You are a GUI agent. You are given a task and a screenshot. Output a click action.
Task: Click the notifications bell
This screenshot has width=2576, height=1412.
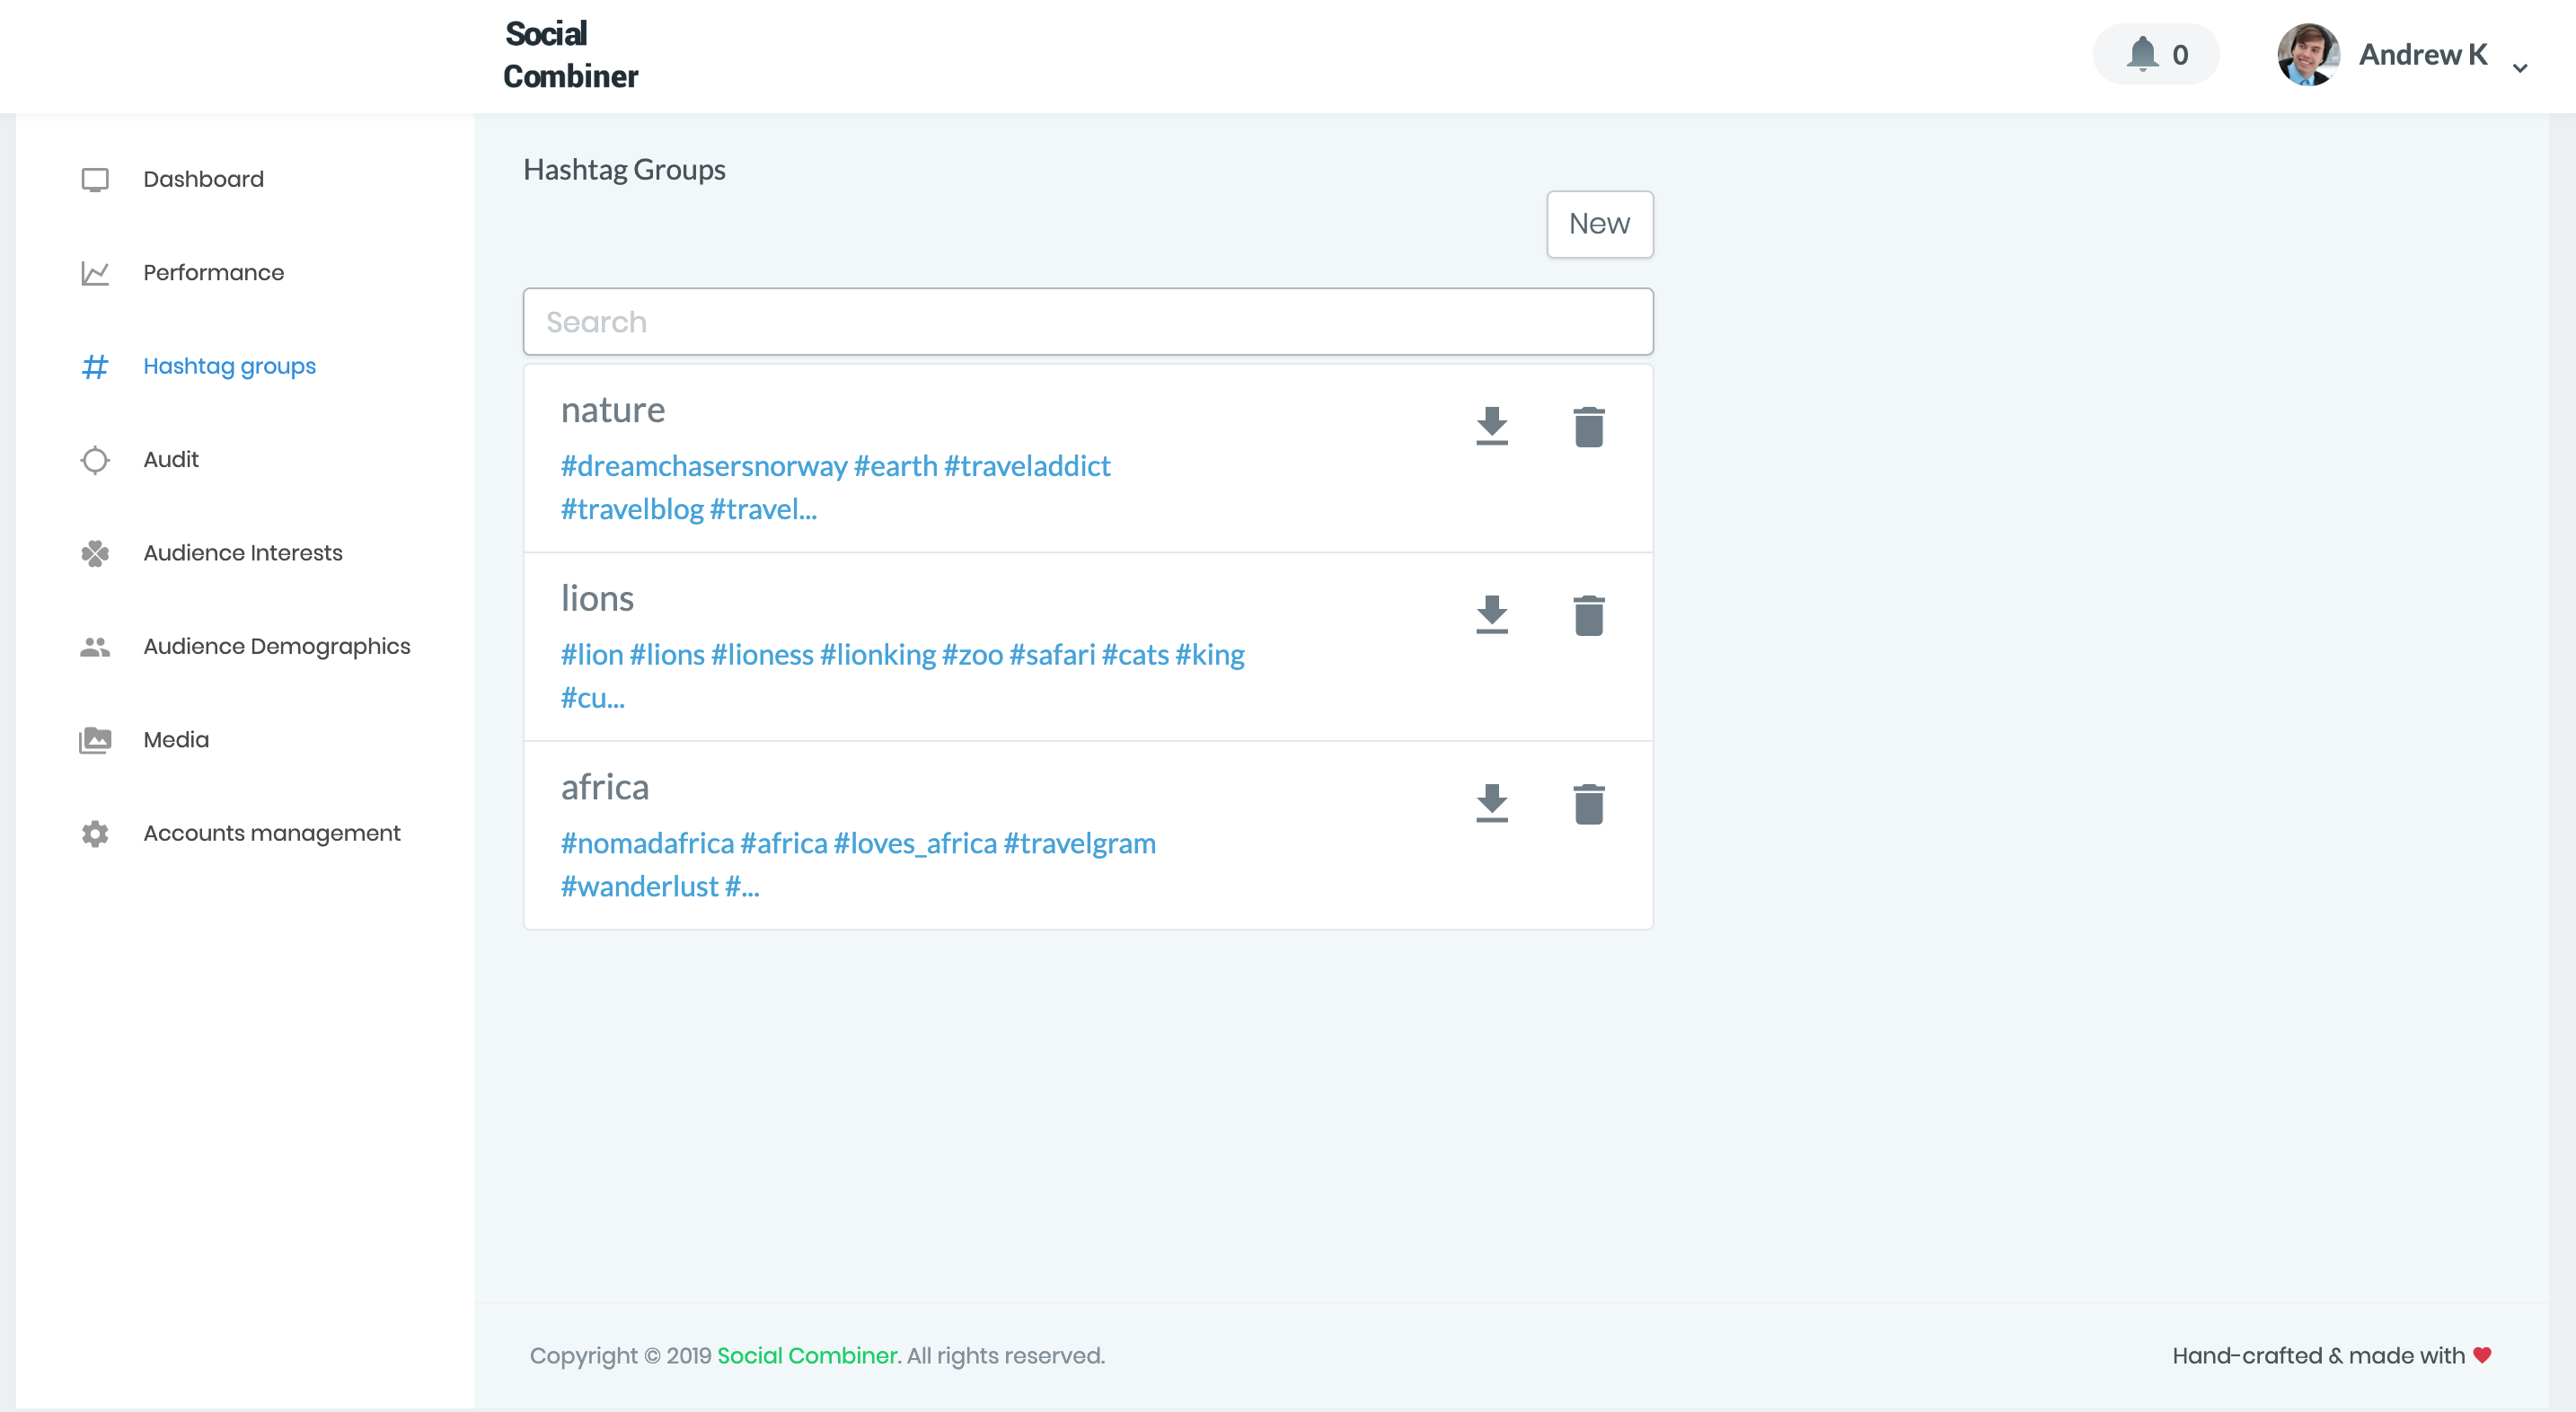click(x=2142, y=55)
